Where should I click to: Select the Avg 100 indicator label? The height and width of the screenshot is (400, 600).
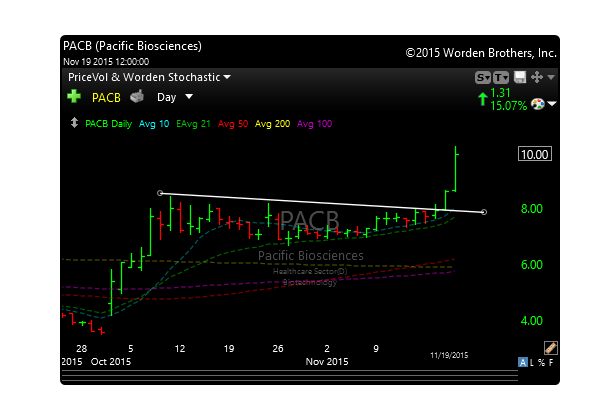click(x=315, y=124)
